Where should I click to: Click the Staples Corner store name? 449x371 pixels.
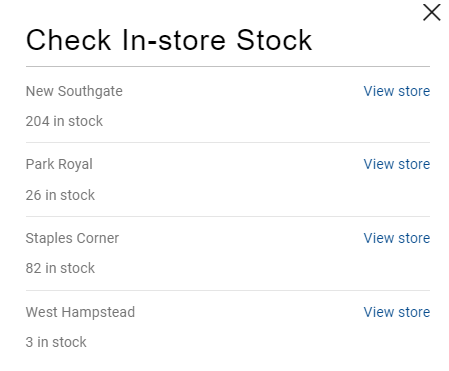[x=72, y=239]
